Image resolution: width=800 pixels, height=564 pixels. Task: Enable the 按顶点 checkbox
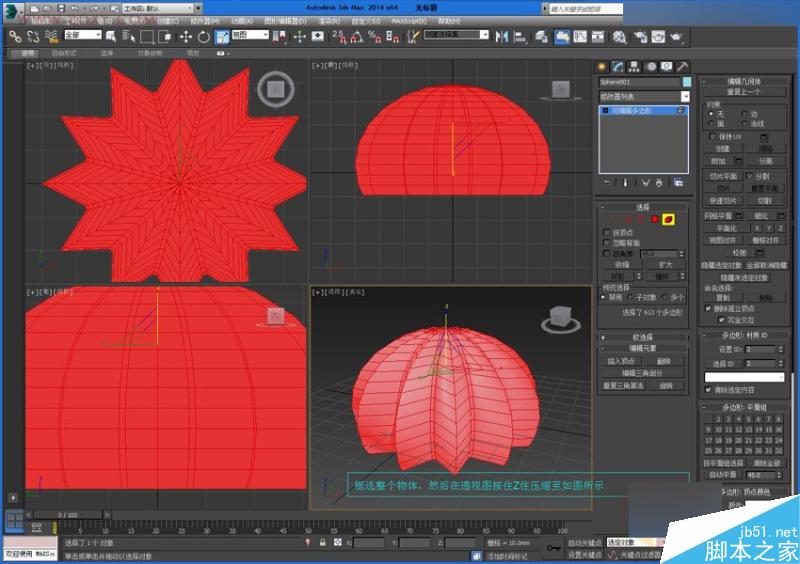pyautogui.click(x=607, y=231)
